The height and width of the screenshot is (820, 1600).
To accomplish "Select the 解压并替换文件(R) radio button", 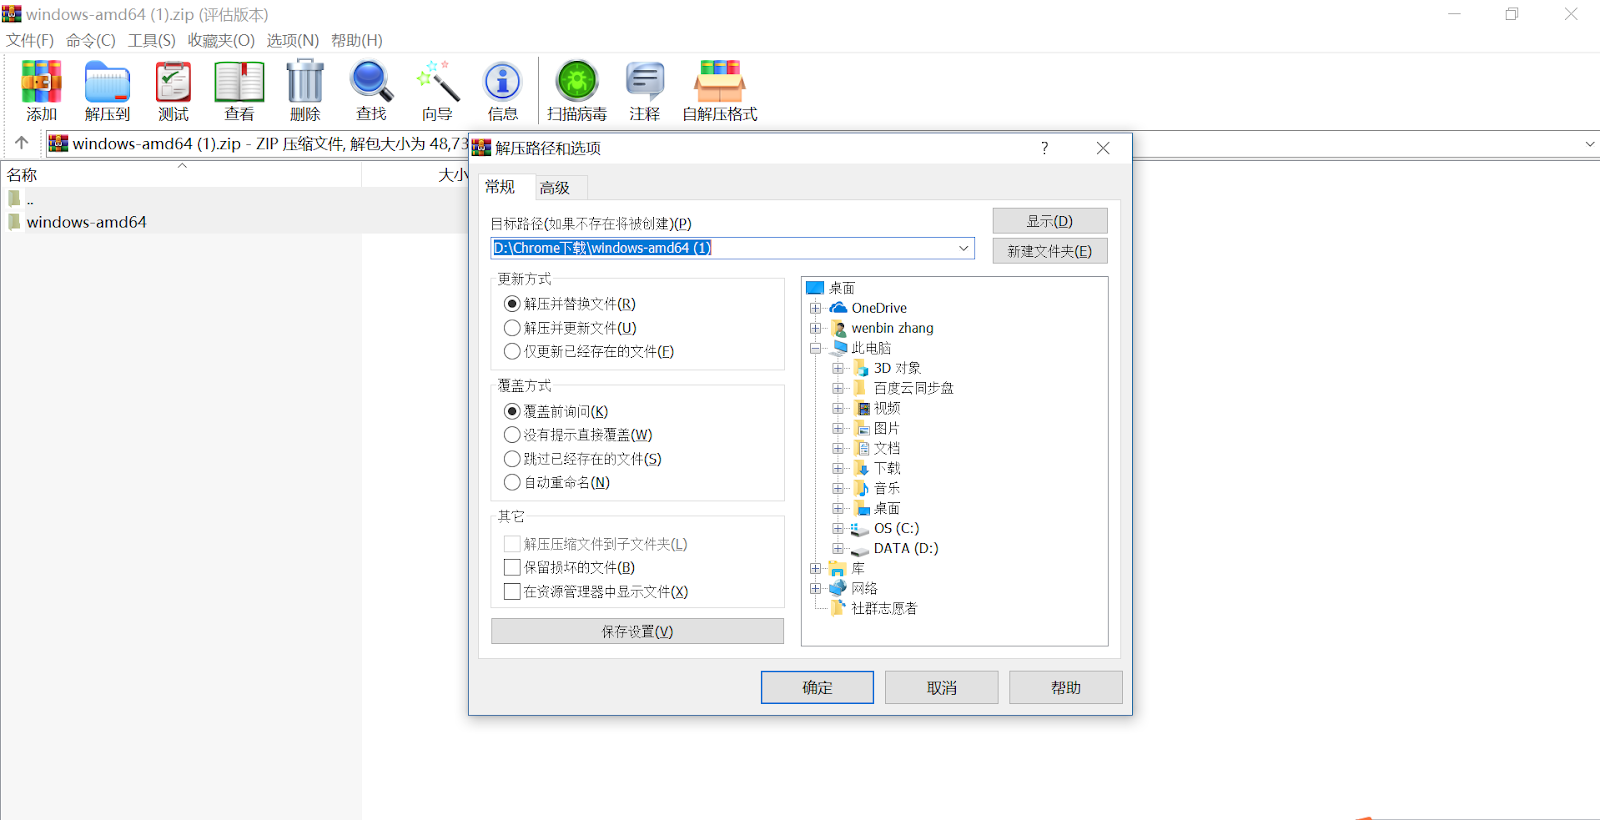I will pyautogui.click(x=512, y=304).
